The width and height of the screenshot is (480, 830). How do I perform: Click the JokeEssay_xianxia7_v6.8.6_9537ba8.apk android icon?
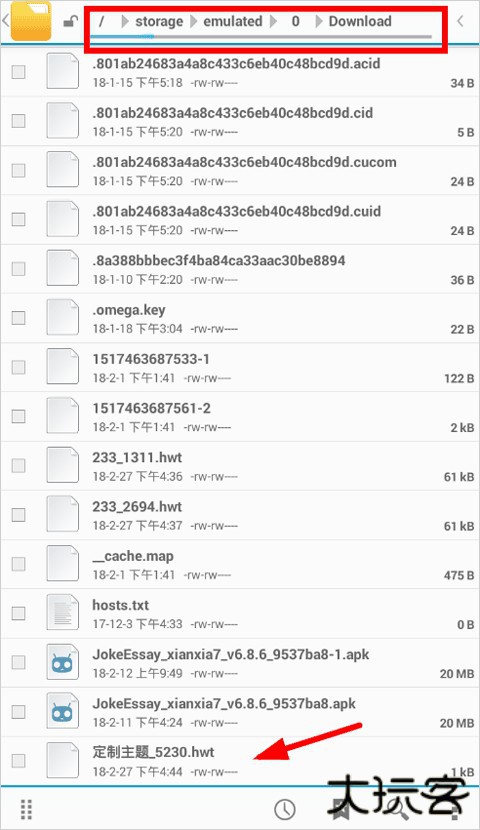(x=62, y=711)
